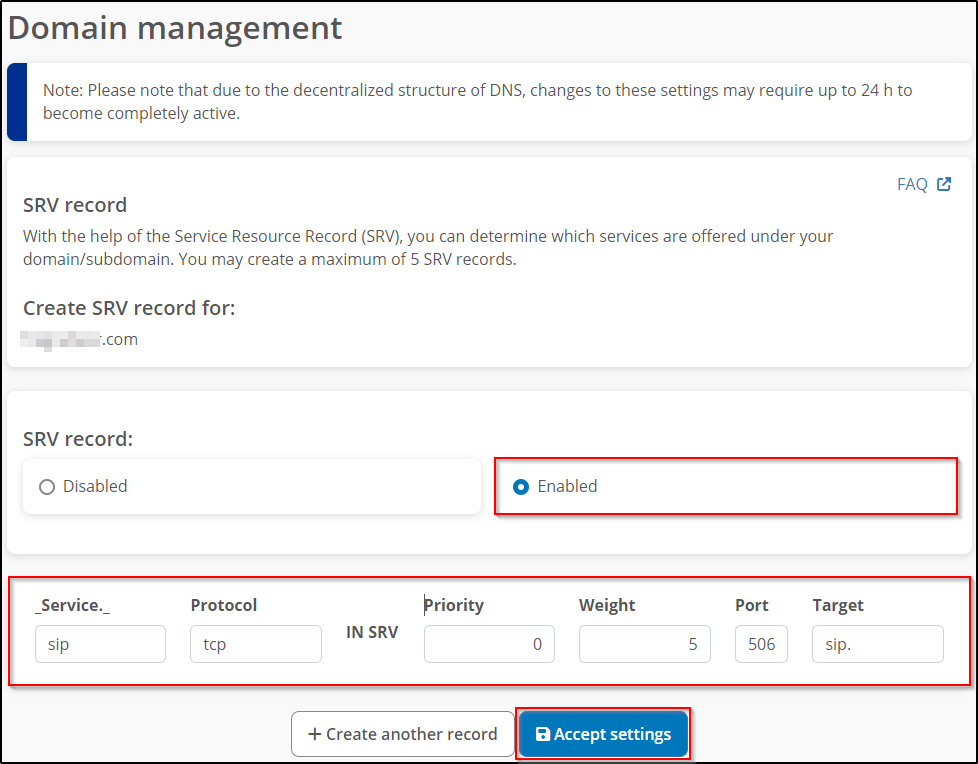Screen dimensions: 978x764
Task: Click the FAQ link text
Action: click(912, 184)
